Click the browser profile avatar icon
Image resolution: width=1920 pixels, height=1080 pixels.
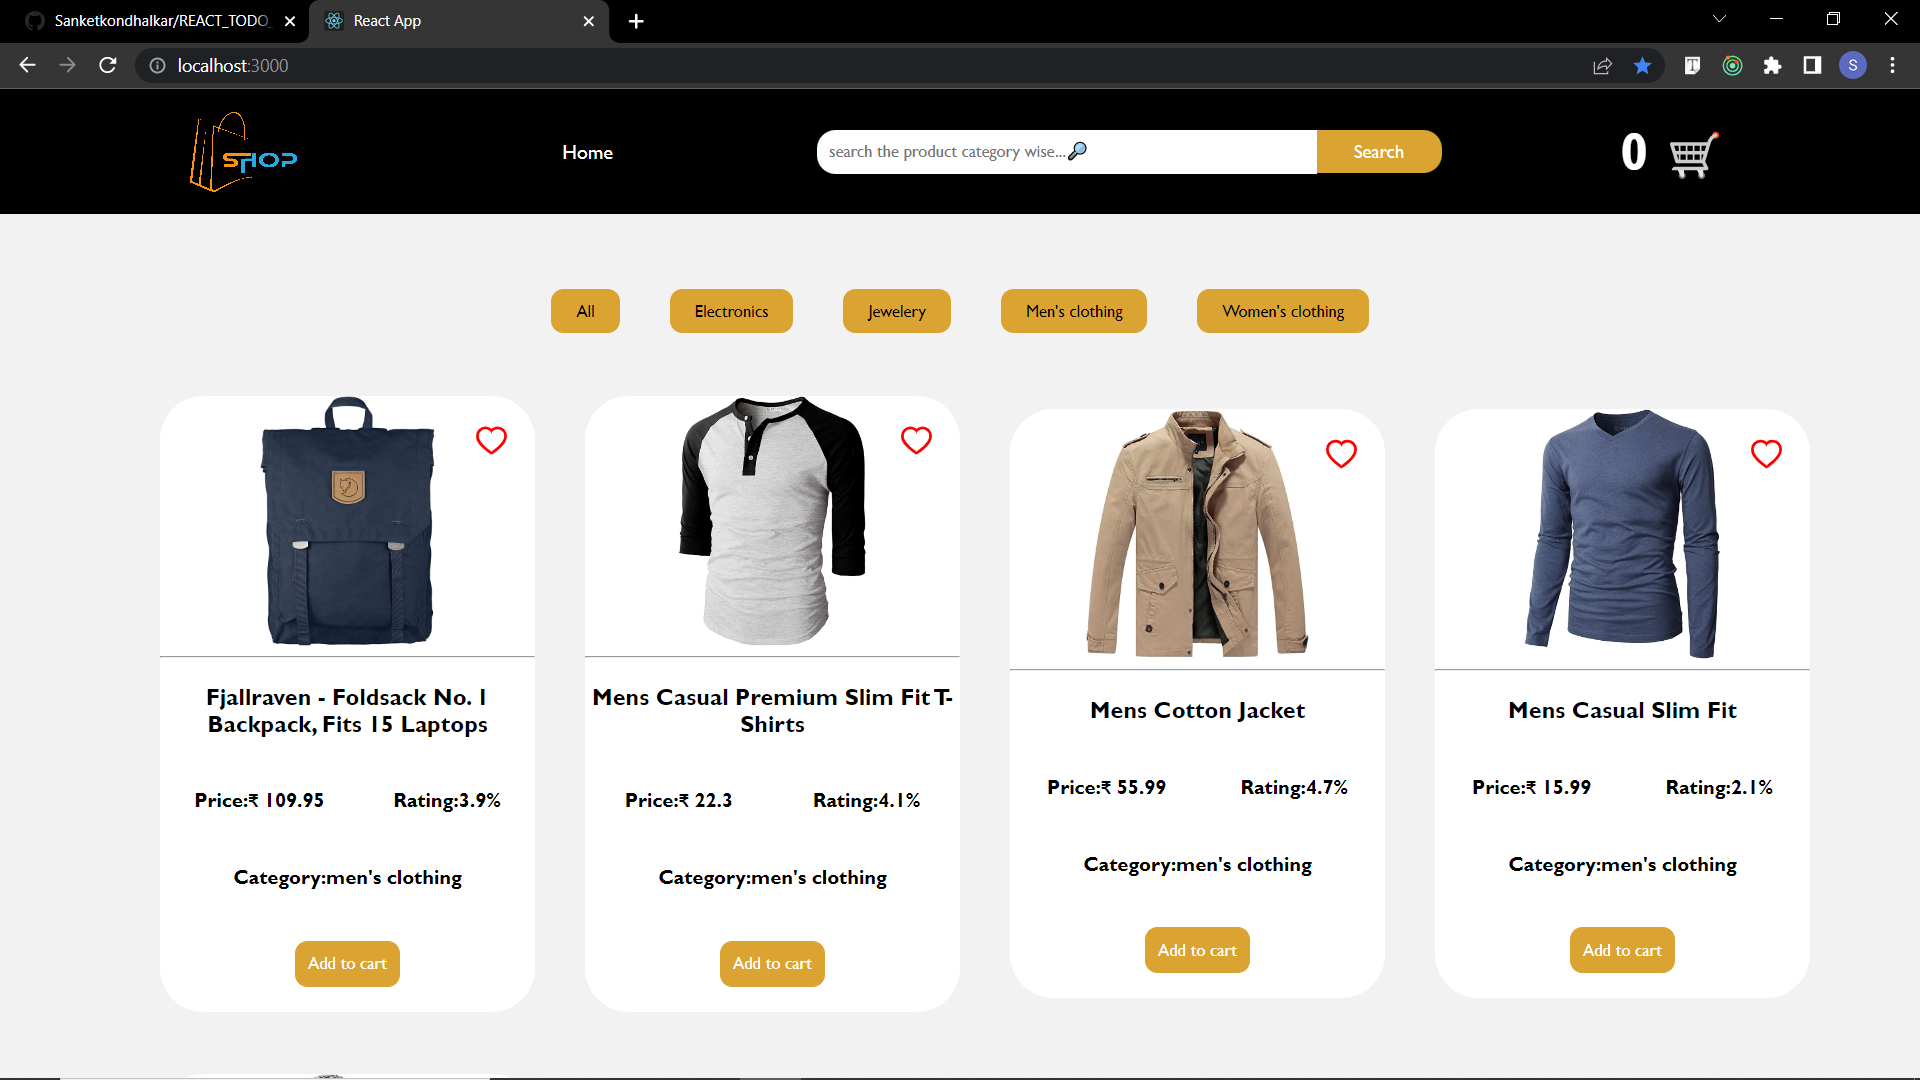point(1852,65)
